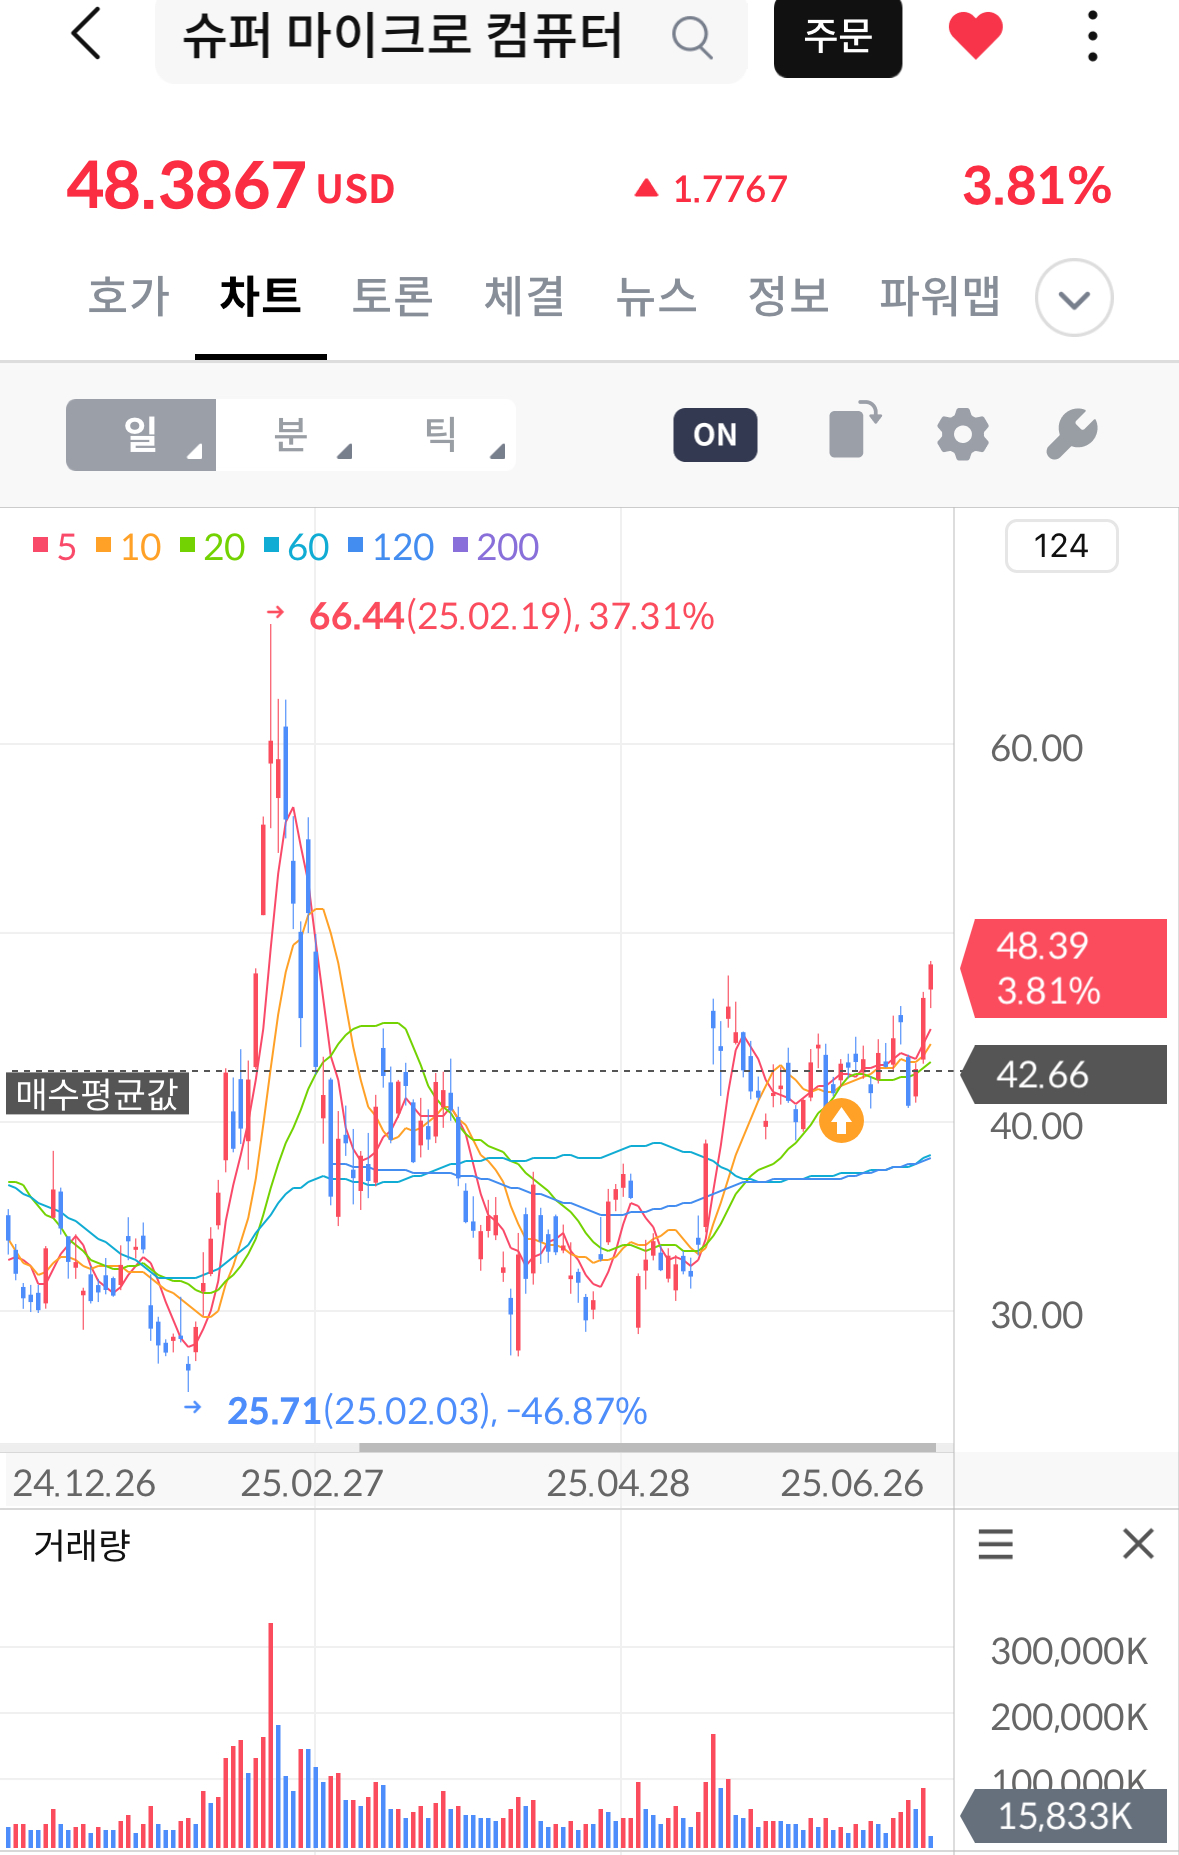Rotate chart with the screen rotation icon

pos(855,431)
